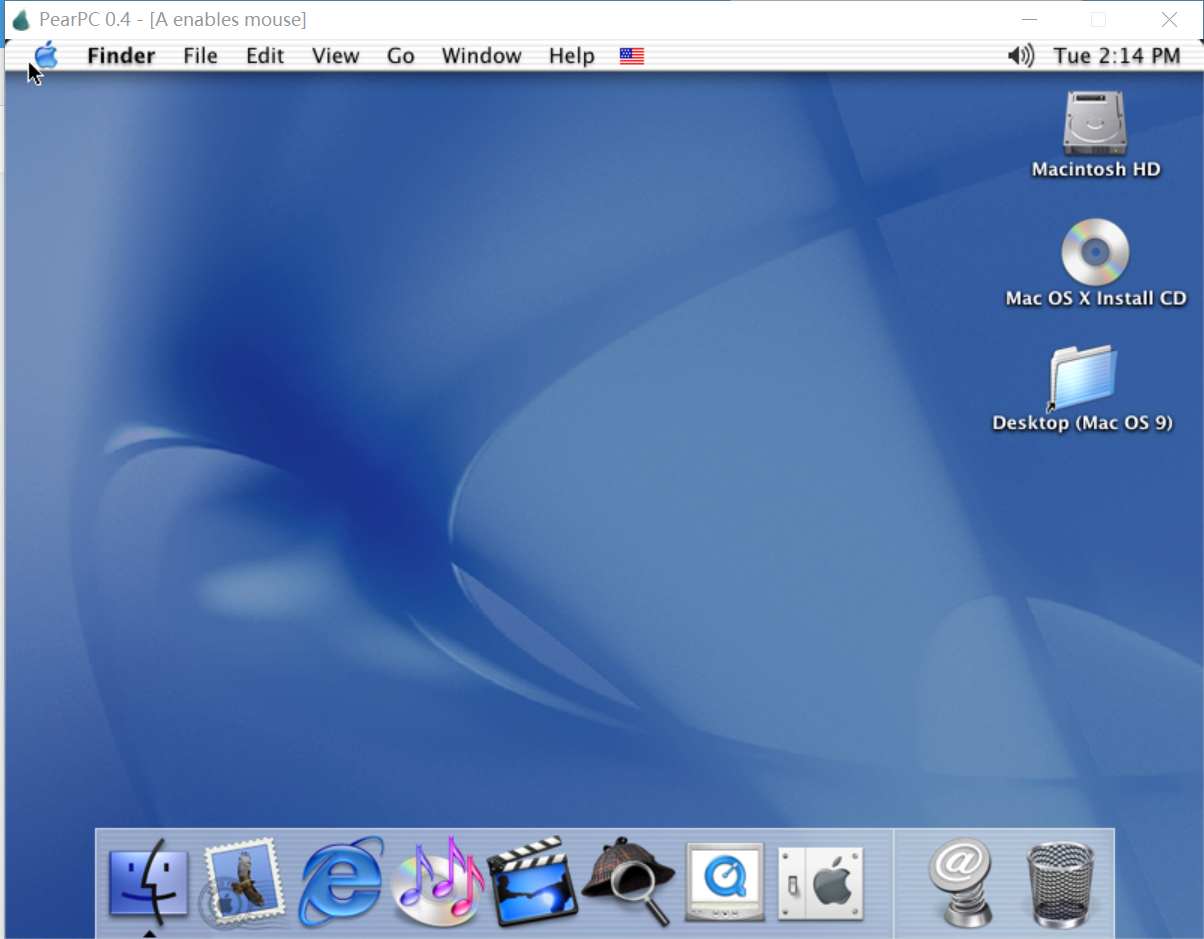
Task: Click the Finder icon in the Dock
Action: [x=148, y=881]
